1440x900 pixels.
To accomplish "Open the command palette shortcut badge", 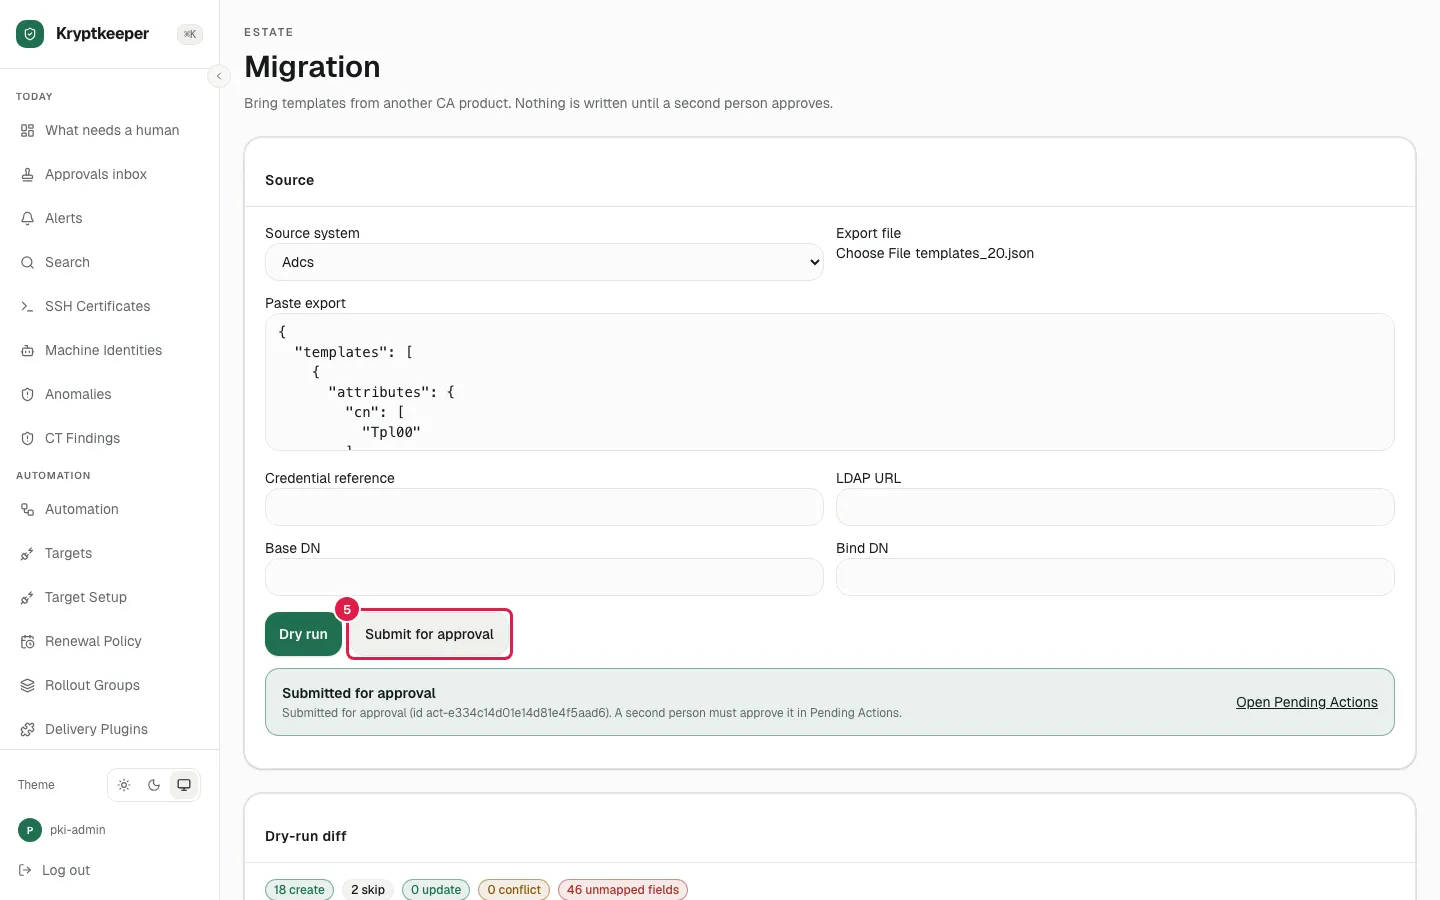I will tap(190, 34).
